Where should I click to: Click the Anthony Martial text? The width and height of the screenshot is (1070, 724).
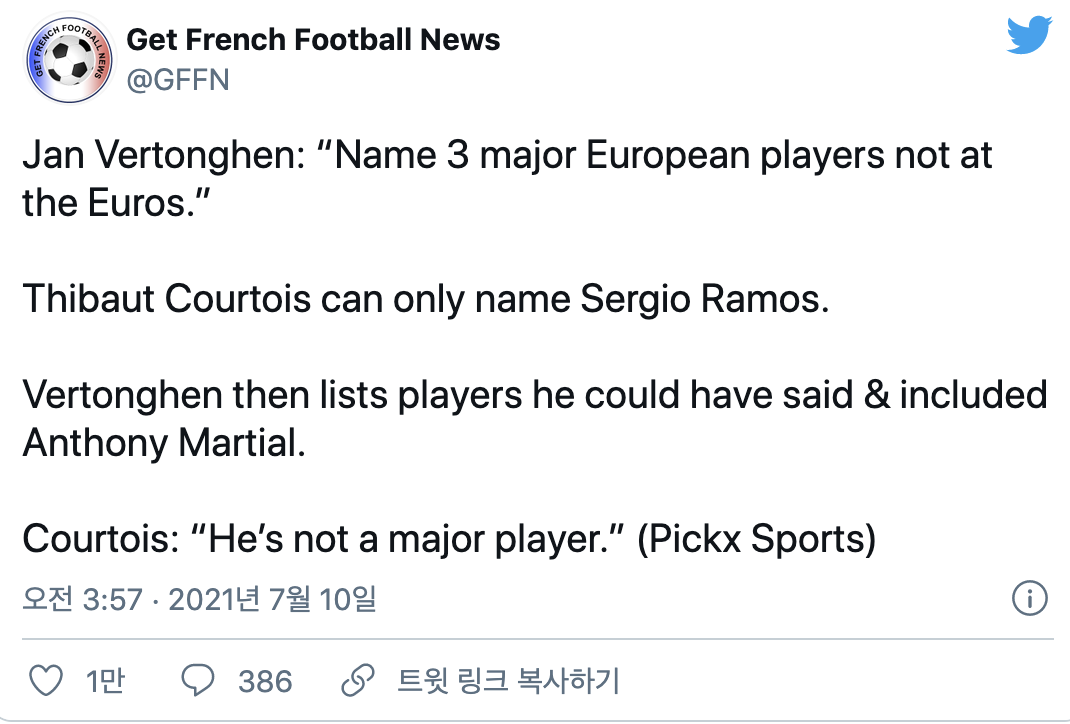(x=163, y=442)
